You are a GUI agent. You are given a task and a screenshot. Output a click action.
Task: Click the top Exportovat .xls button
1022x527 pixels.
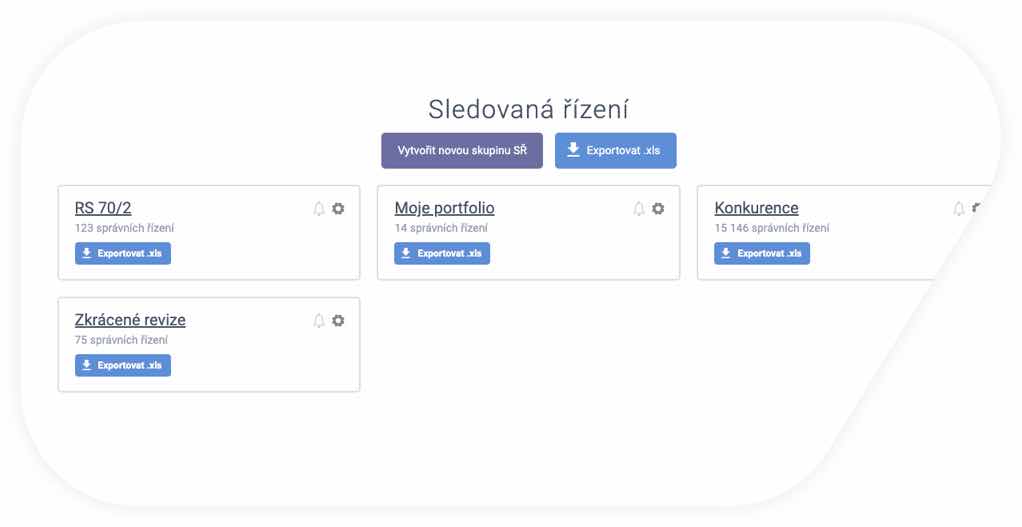coord(615,150)
